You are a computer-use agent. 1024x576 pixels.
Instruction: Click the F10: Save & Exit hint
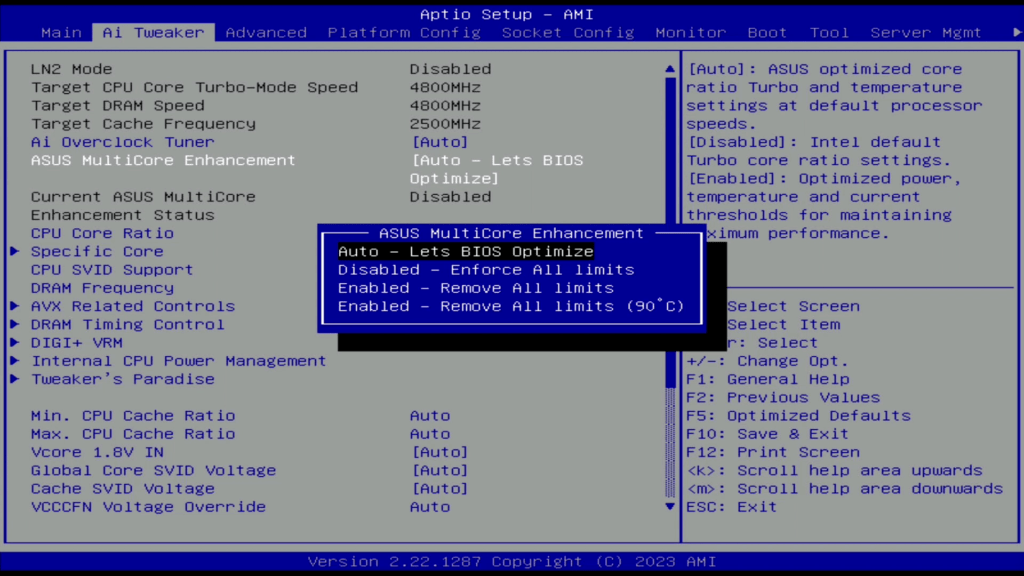click(767, 434)
